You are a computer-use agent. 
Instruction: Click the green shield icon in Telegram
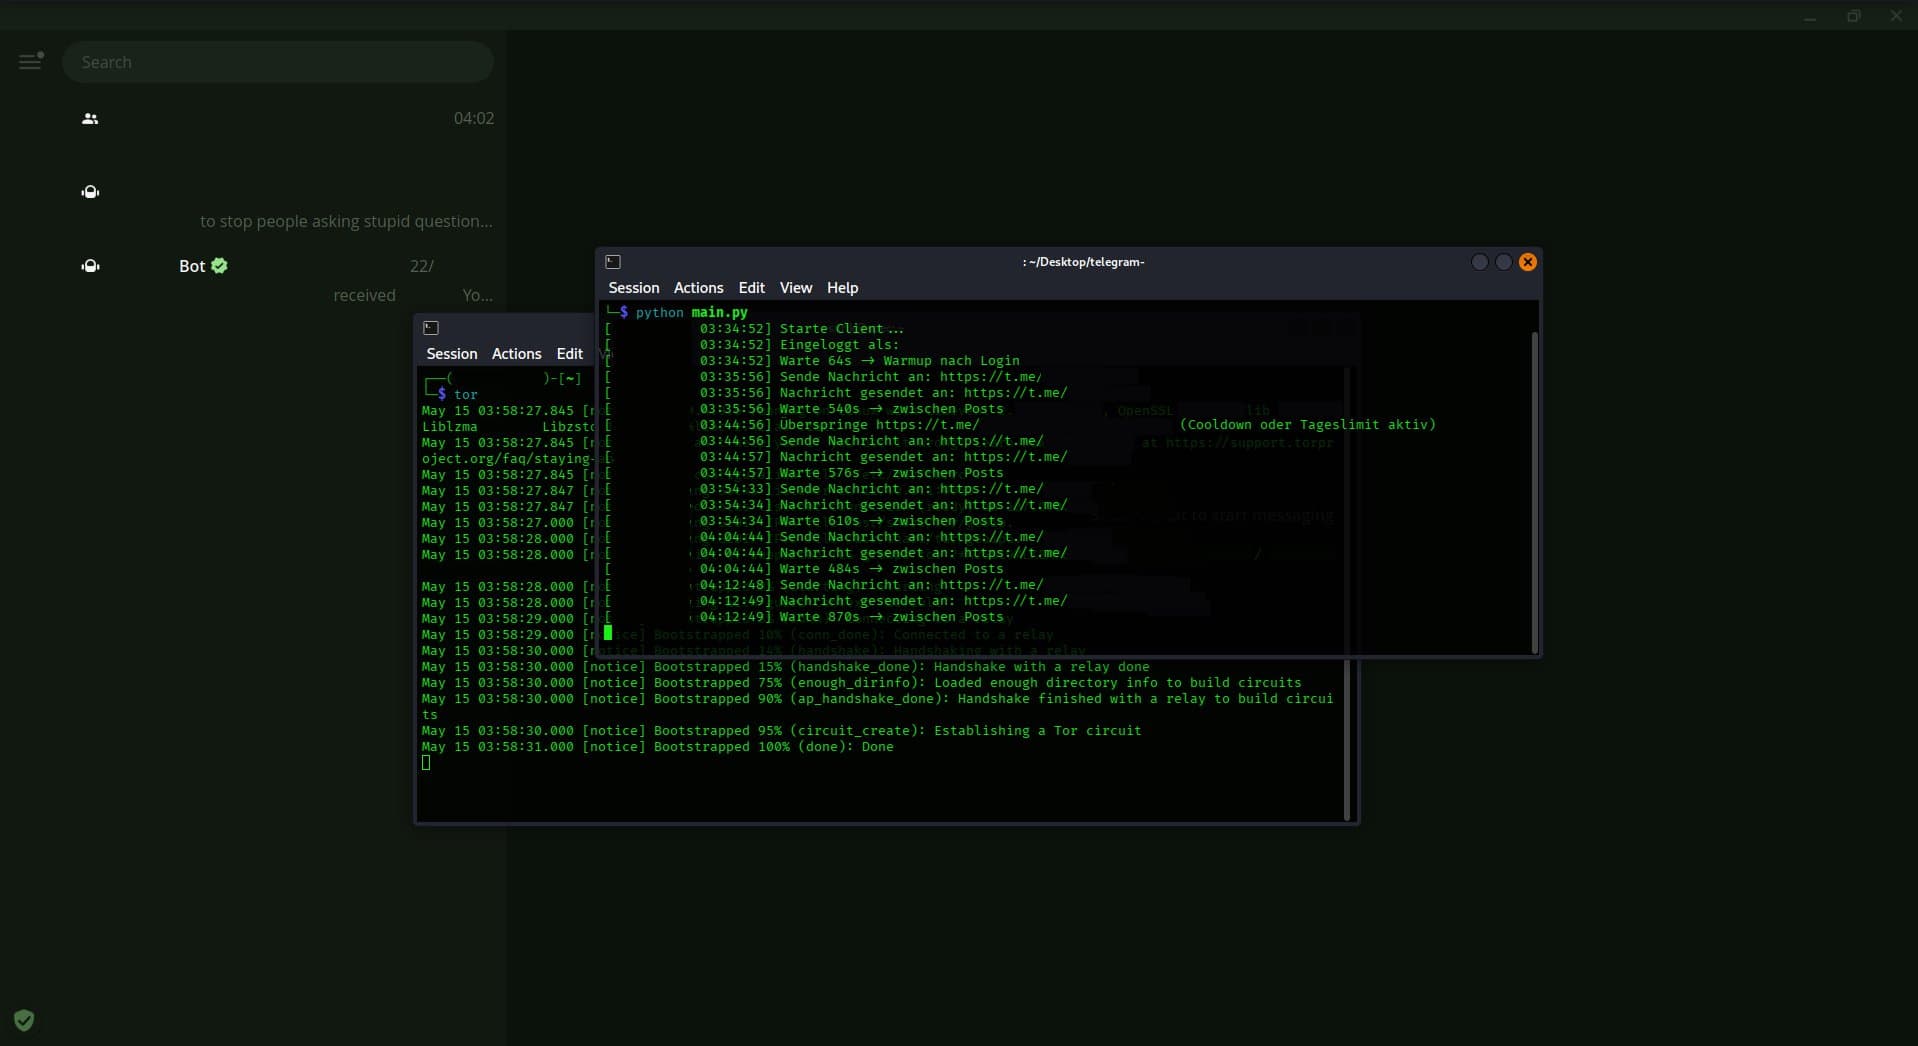click(x=24, y=1020)
